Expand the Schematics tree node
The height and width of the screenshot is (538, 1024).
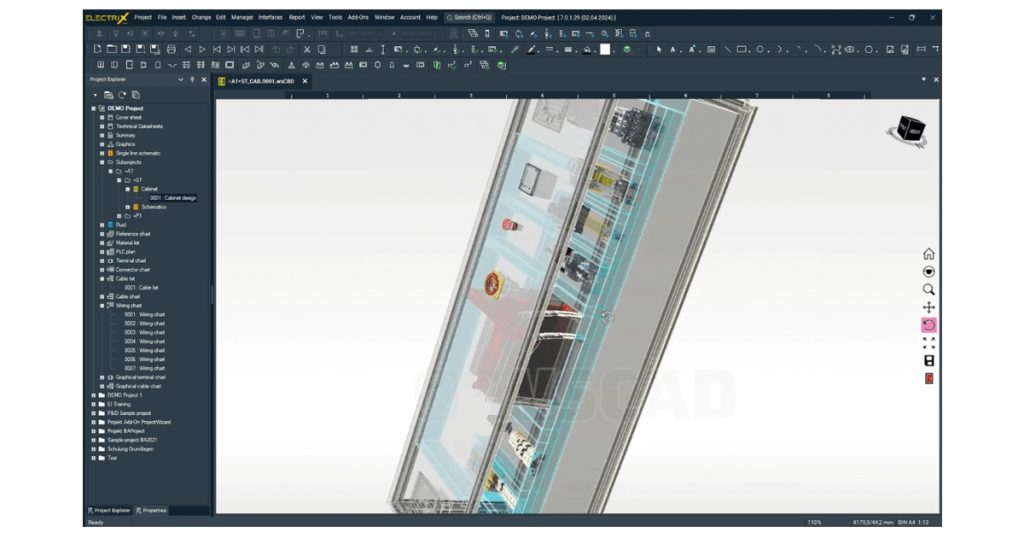[127, 207]
